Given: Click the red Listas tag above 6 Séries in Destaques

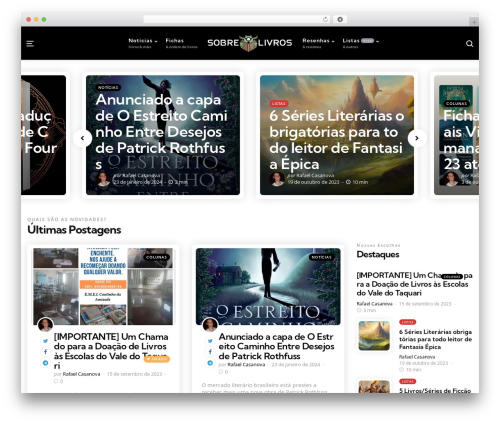Looking at the screenshot, I should 407,322.
